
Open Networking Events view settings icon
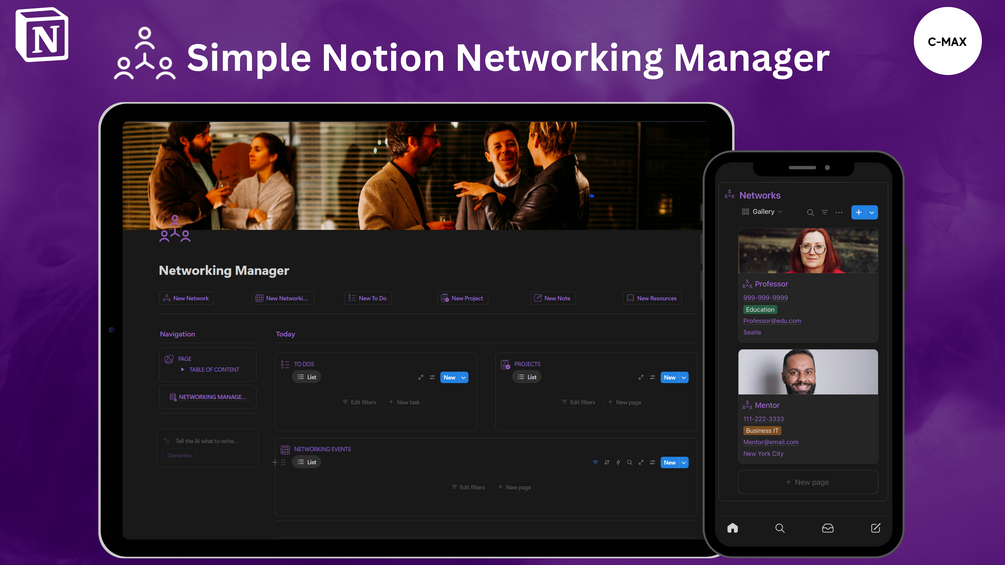click(652, 463)
